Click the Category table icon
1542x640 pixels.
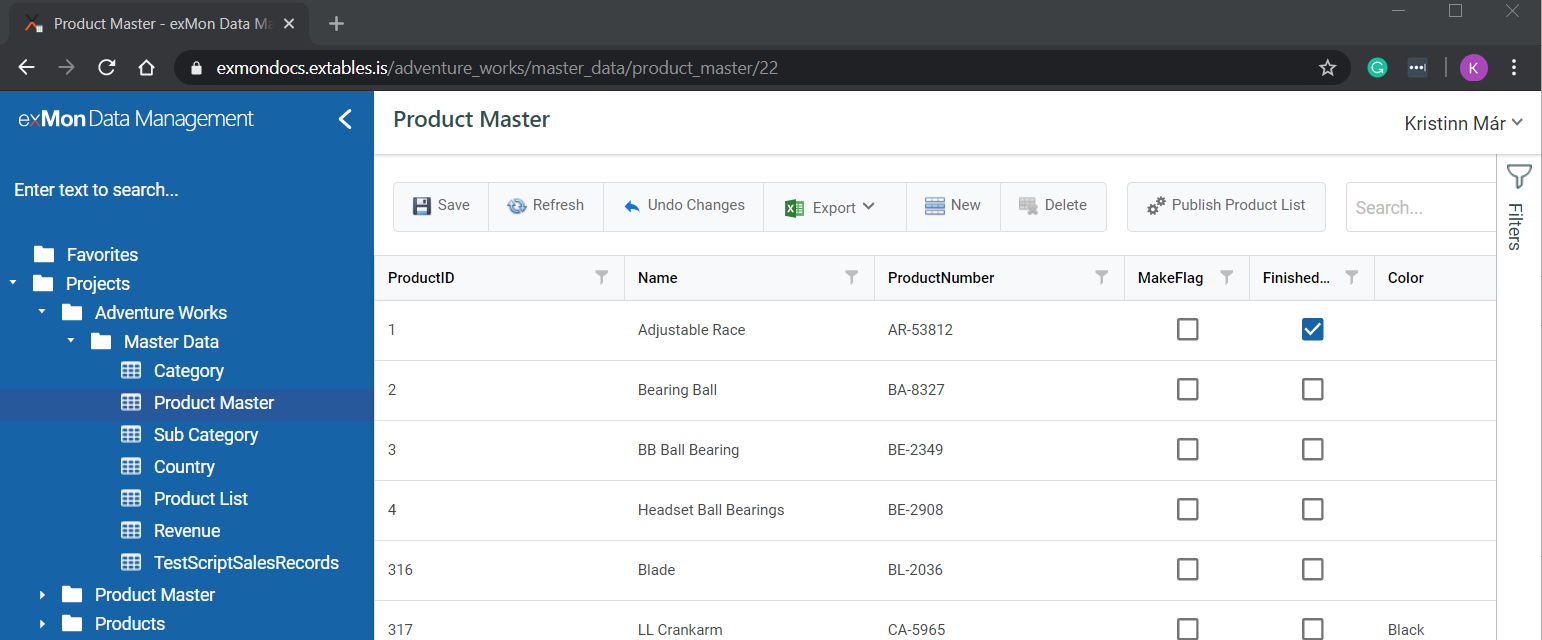pyautogui.click(x=131, y=371)
